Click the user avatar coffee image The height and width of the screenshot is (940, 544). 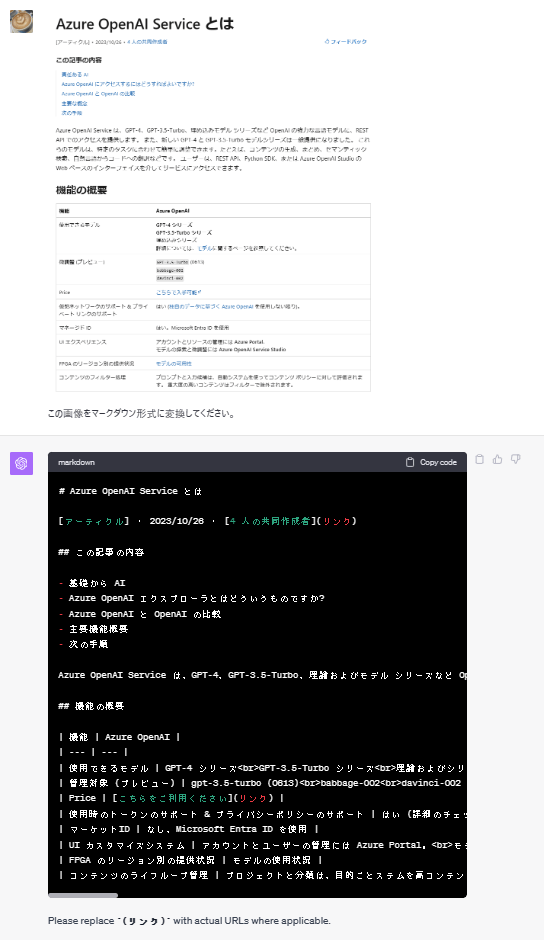[x=22, y=22]
